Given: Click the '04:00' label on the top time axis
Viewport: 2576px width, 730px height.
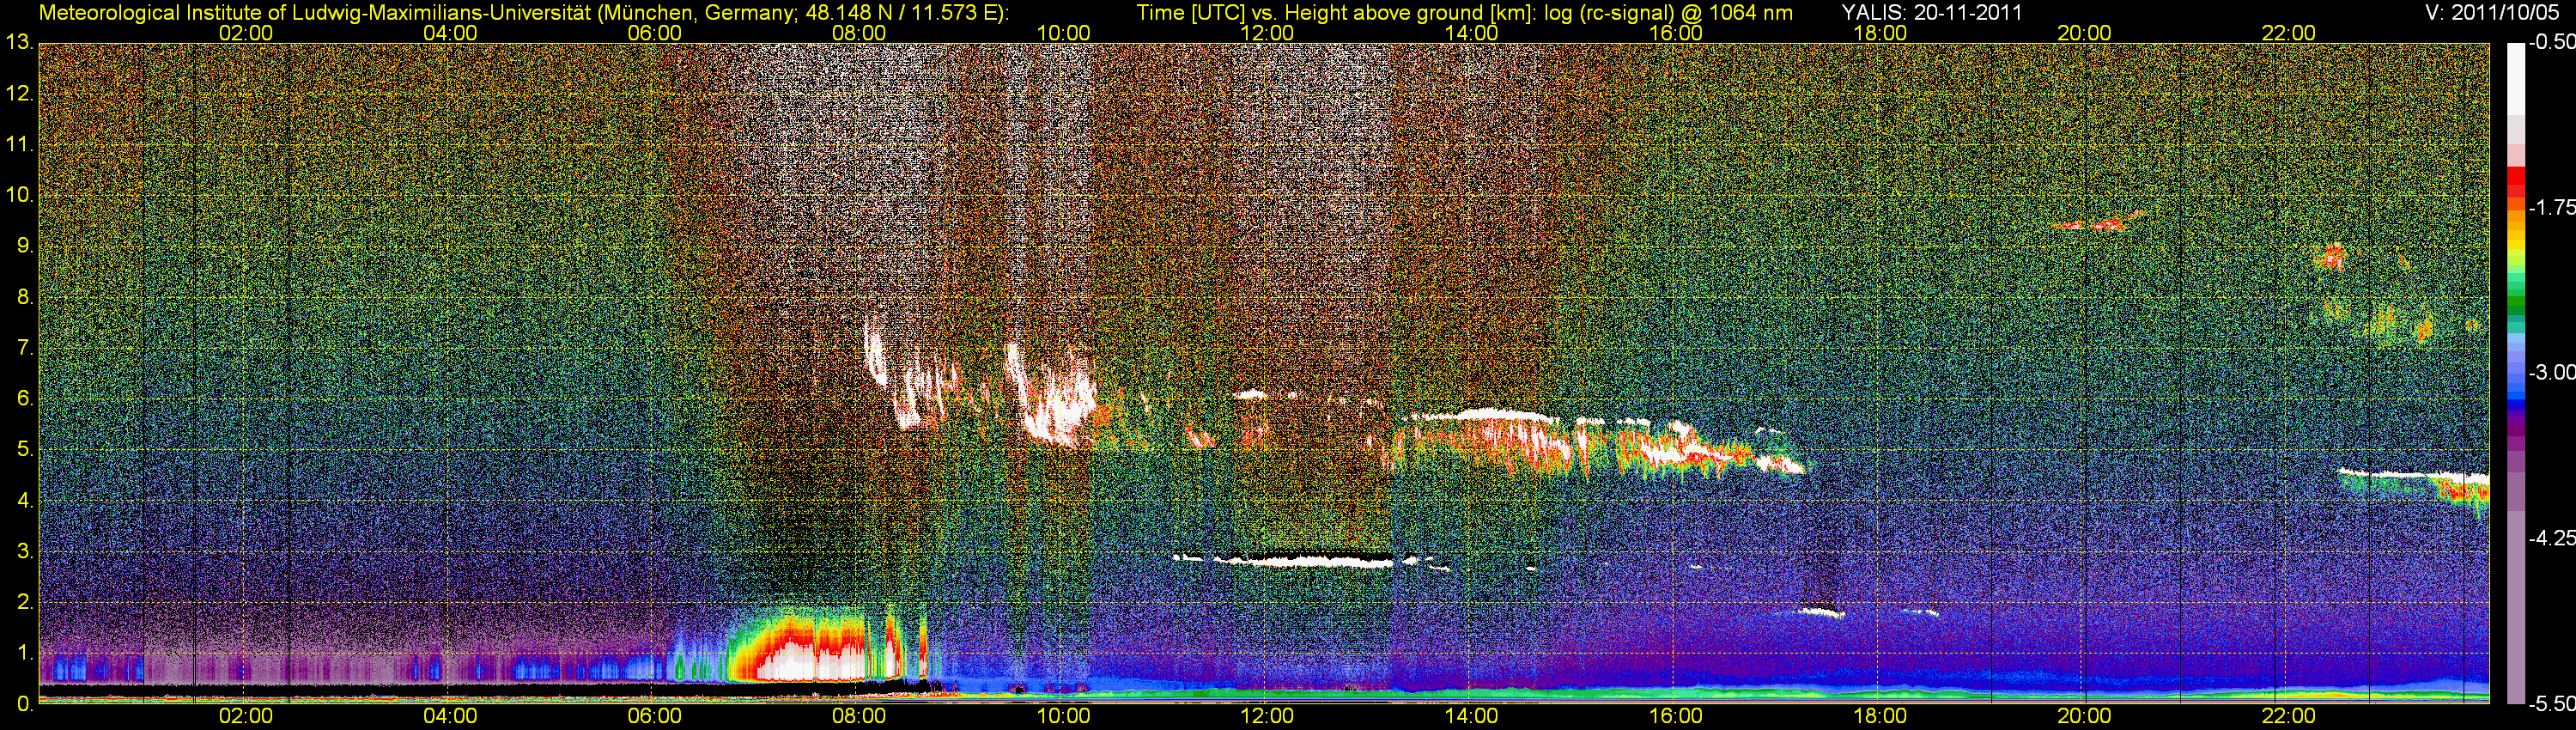Looking at the screenshot, I should click(x=450, y=33).
